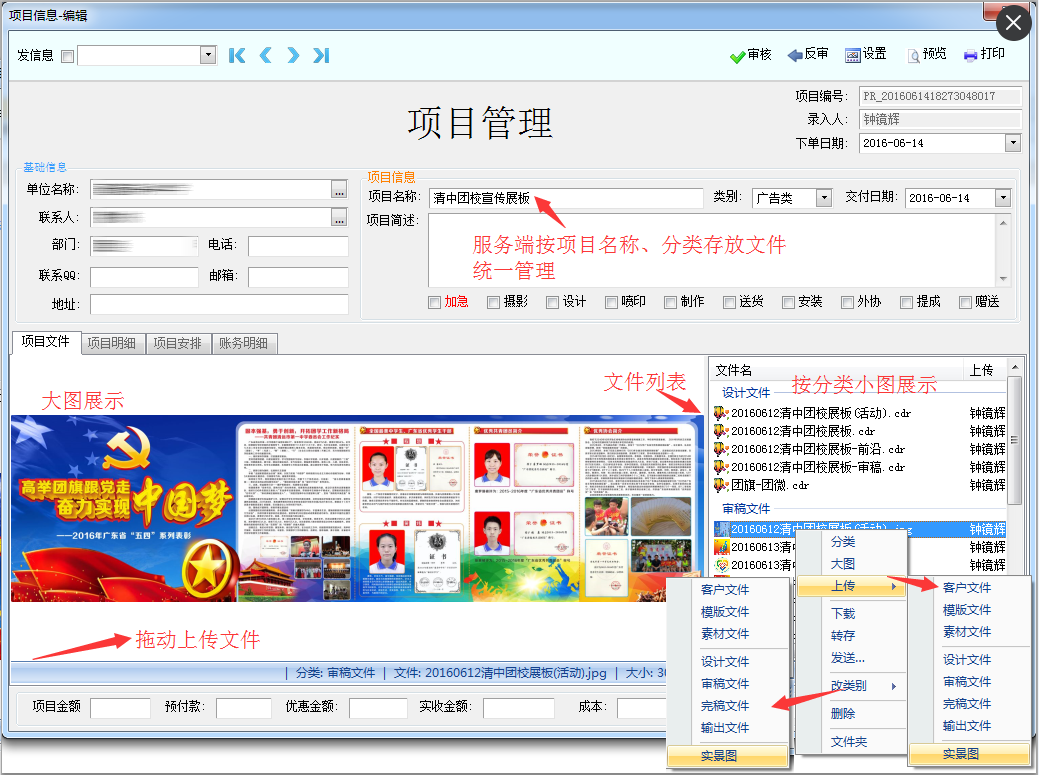Select 下载 from the context menu
The width and height of the screenshot is (1039, 775).
point(851,614)
